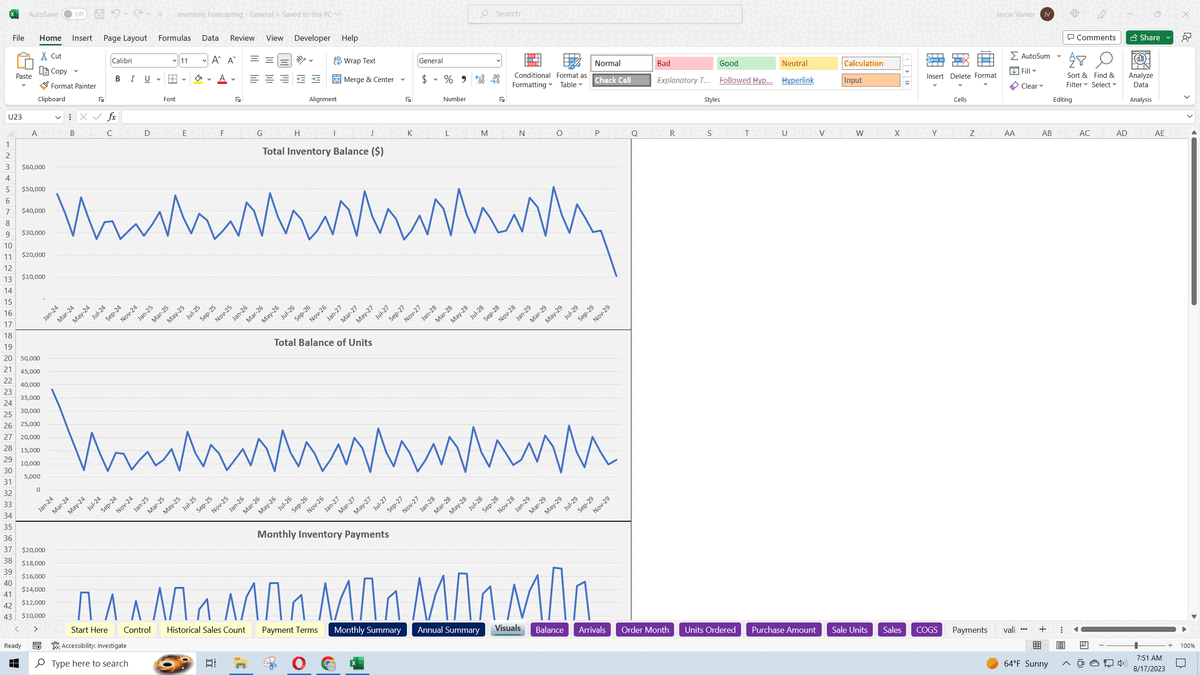The image size is (1200, 675).
Task: Apply Comma Style format
Action: tap(464, 79)
